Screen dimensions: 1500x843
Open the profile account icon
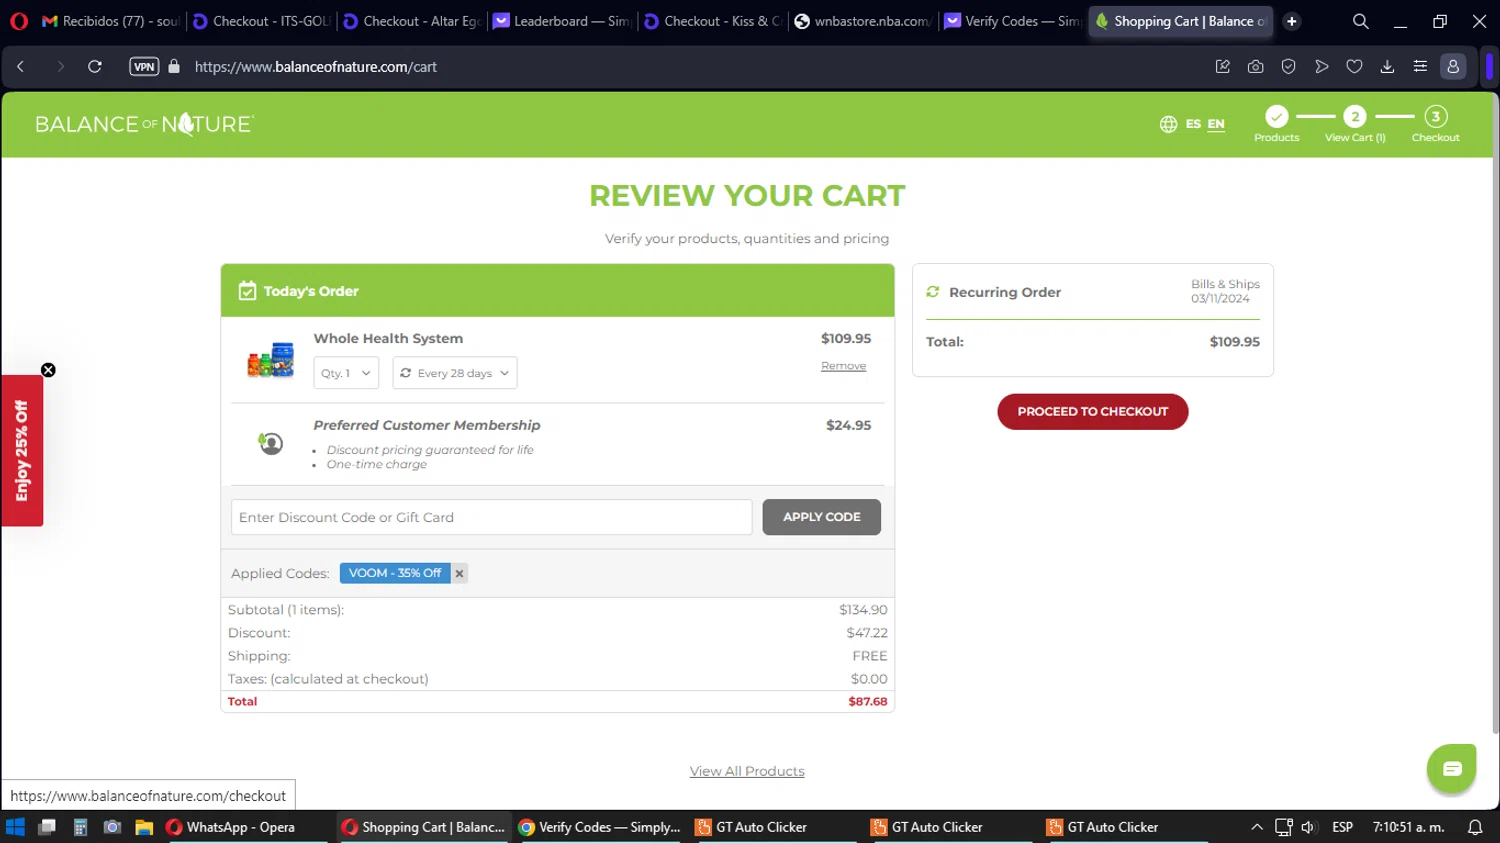(x=1453, y=67)
